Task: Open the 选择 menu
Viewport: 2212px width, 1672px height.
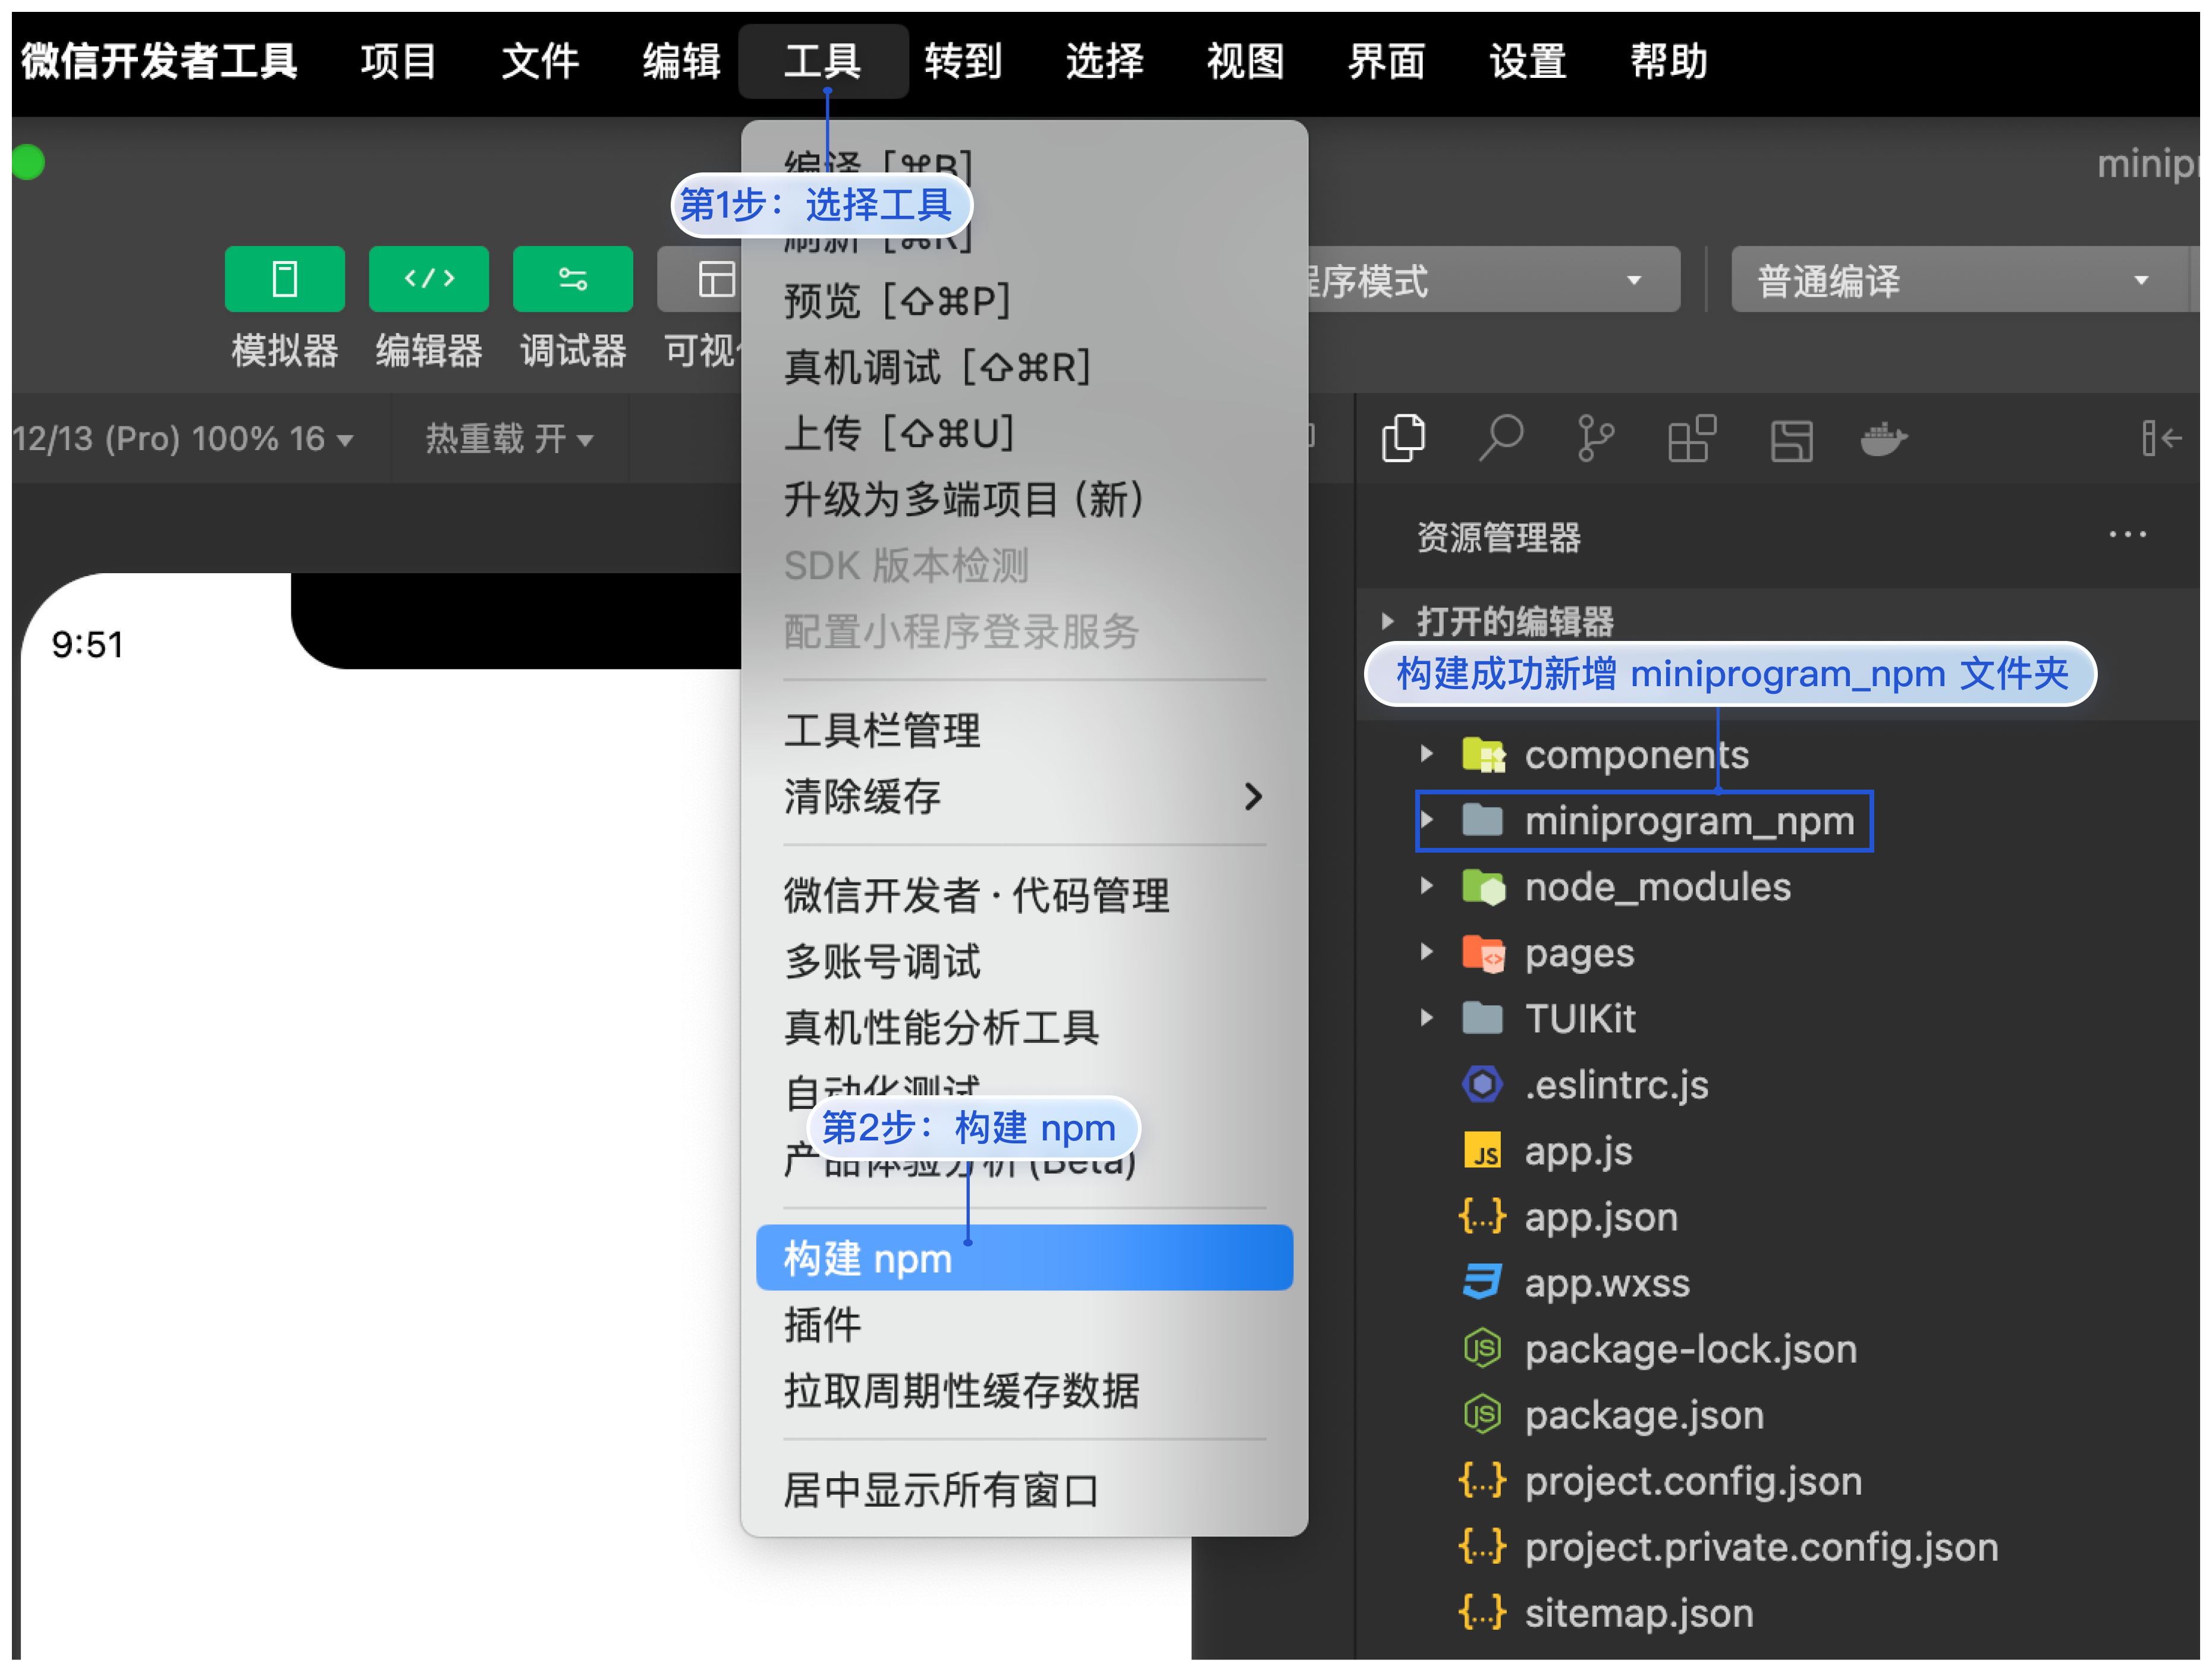Action: tap(1104, 61)
